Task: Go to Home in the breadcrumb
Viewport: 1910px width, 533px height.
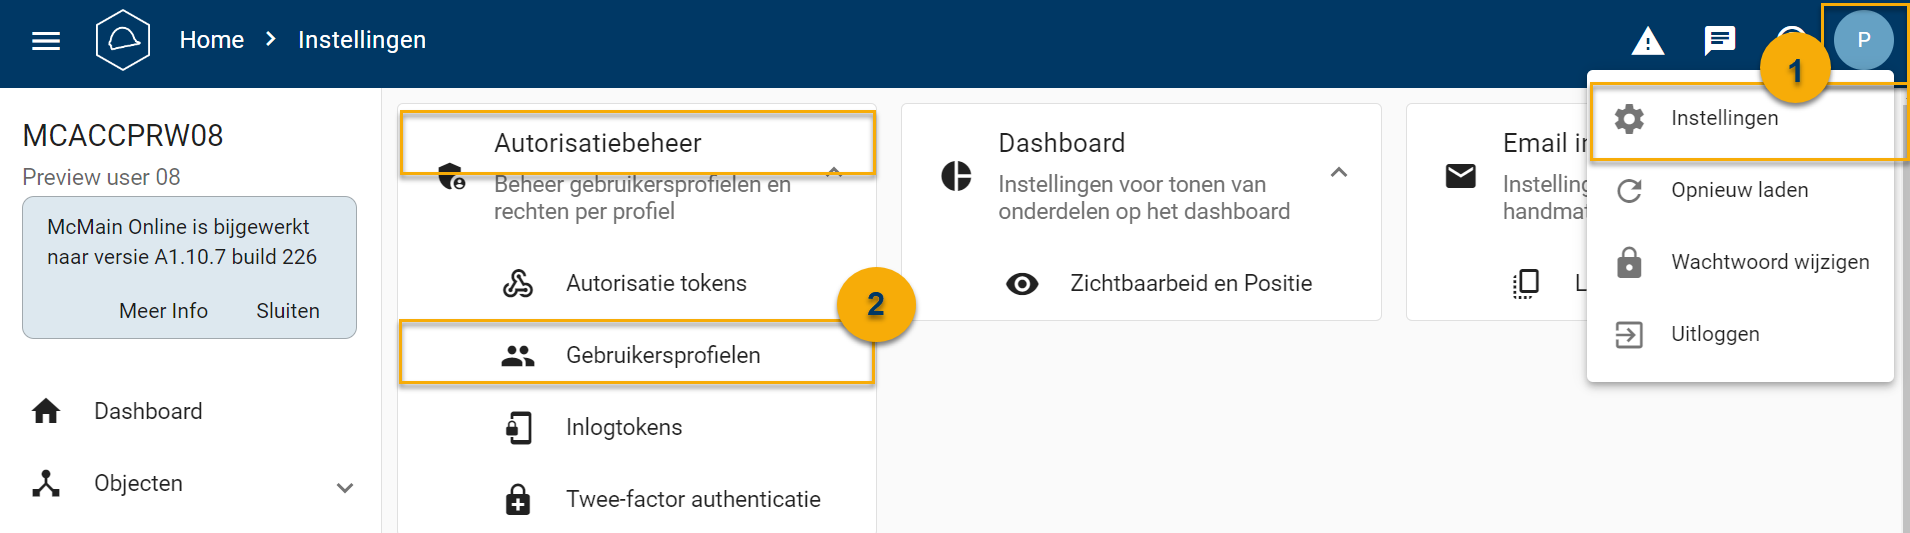Action: 212,40
